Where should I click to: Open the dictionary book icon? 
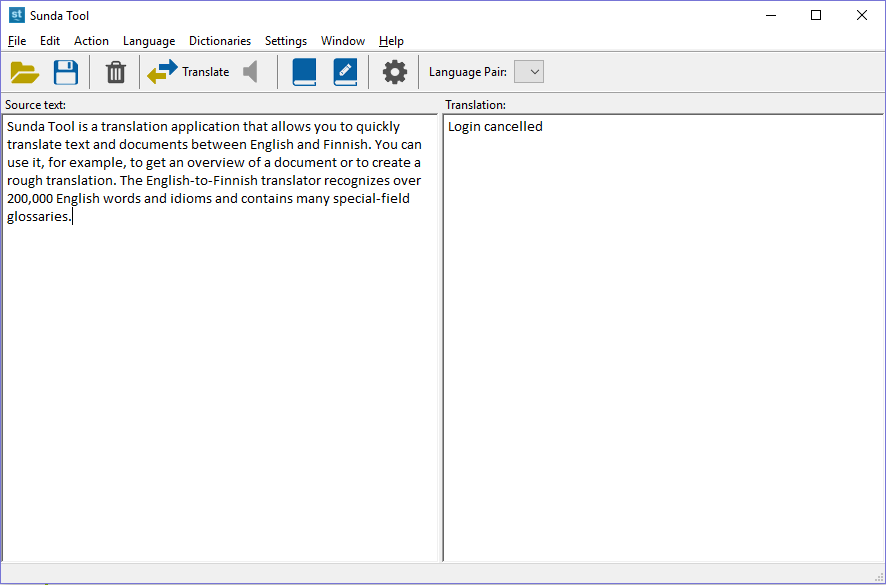coord(304,71)
